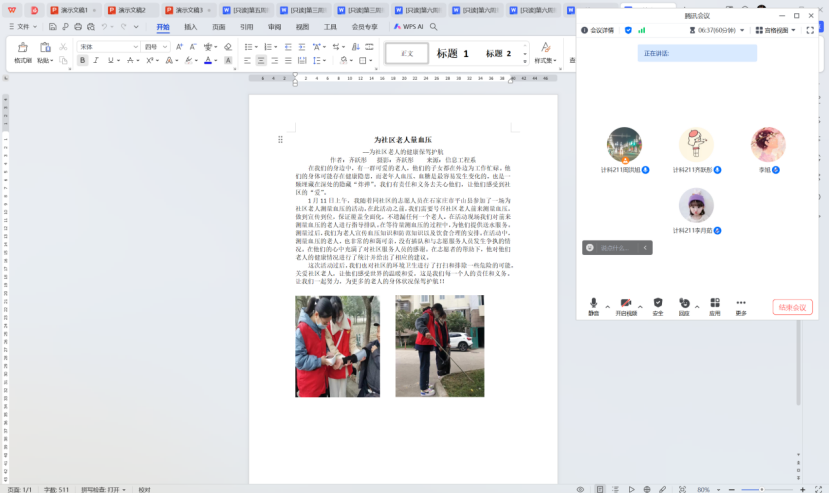Switch to the Insert (插入) ribbon tab
Viewport: 829px width, 493px height.
(x=191, y=27)
